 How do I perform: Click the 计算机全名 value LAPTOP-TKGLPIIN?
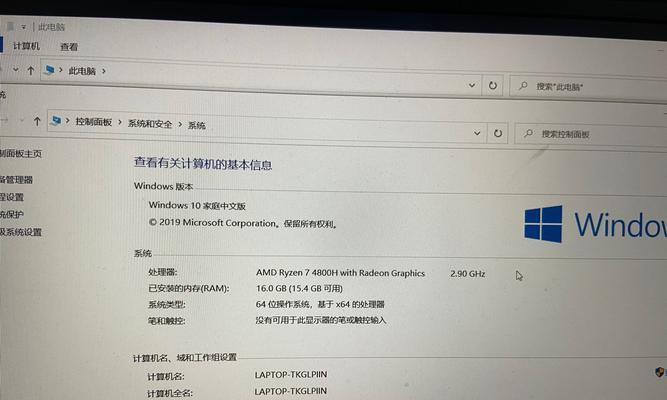coord(291,391)
